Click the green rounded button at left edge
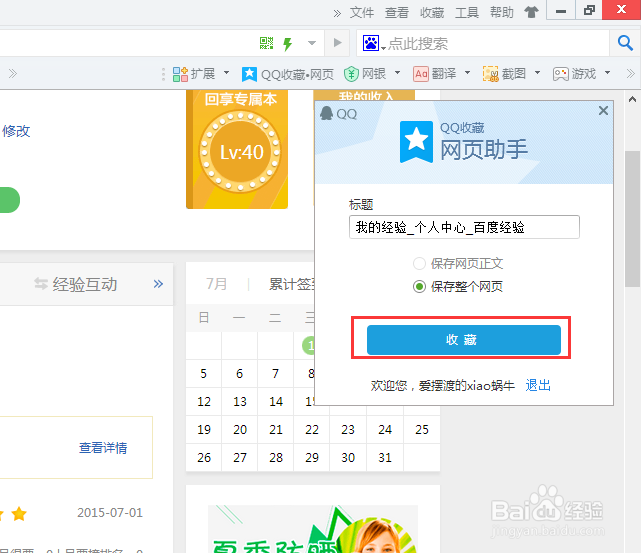The image size is (641, 553). tap(9, 200)
